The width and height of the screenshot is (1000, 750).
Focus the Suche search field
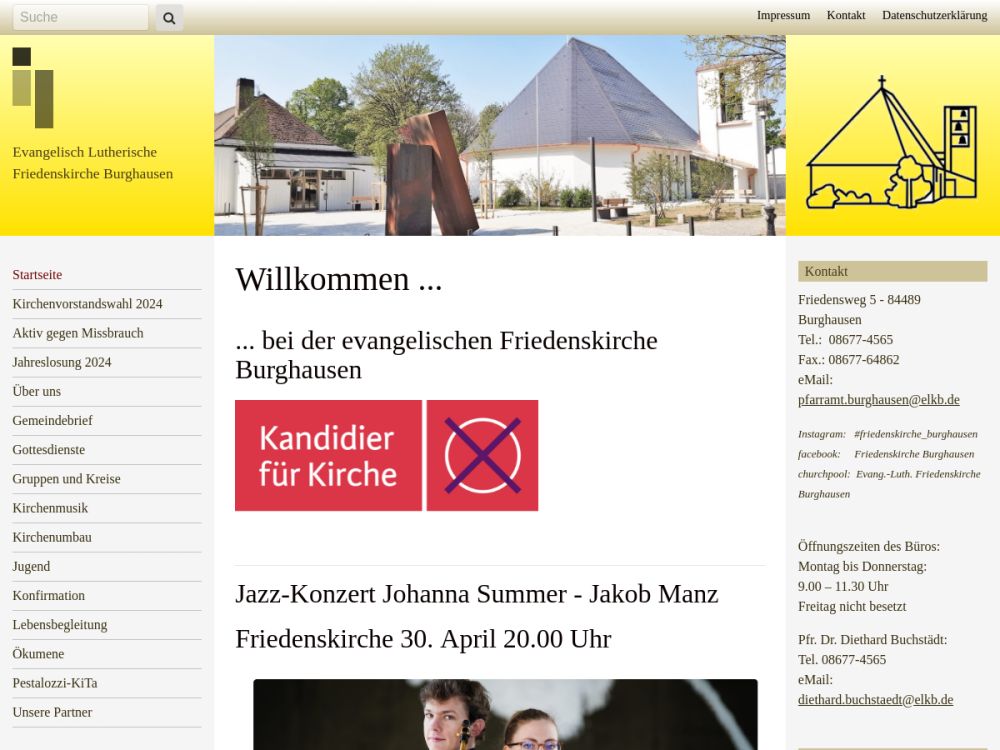click(x=80, y=17)
